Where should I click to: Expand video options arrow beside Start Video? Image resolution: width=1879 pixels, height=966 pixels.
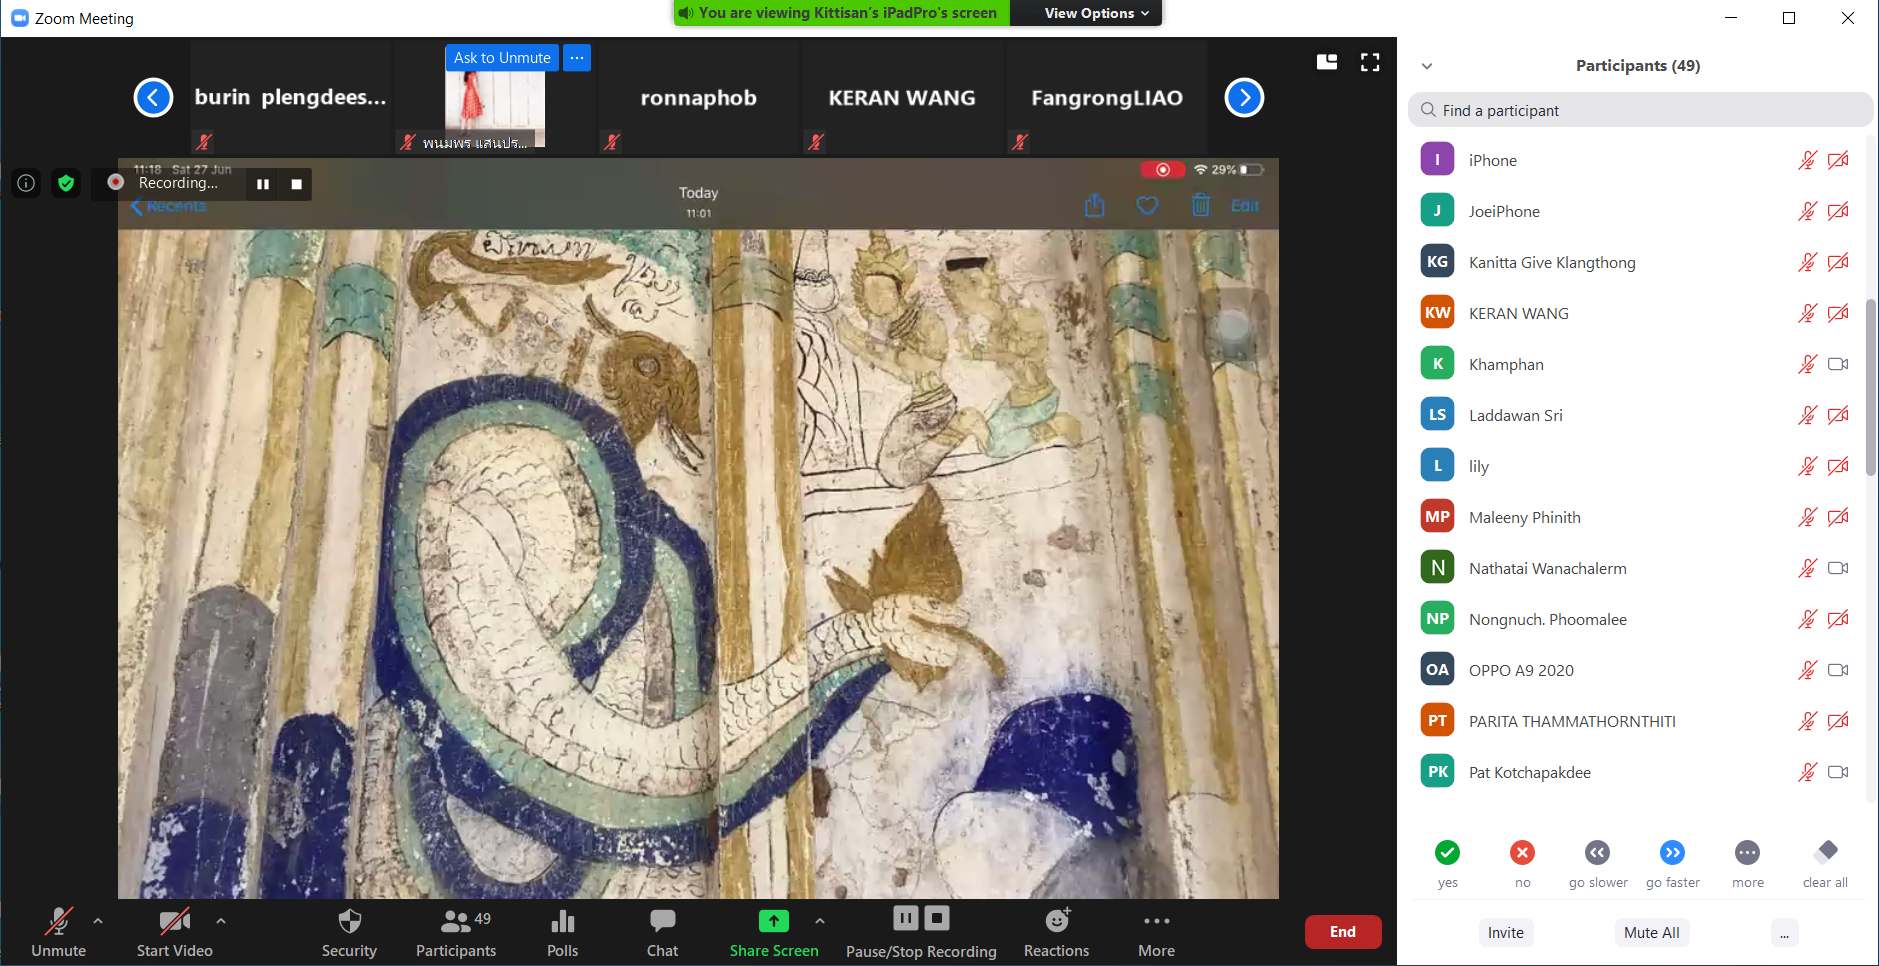click(221, 921)
